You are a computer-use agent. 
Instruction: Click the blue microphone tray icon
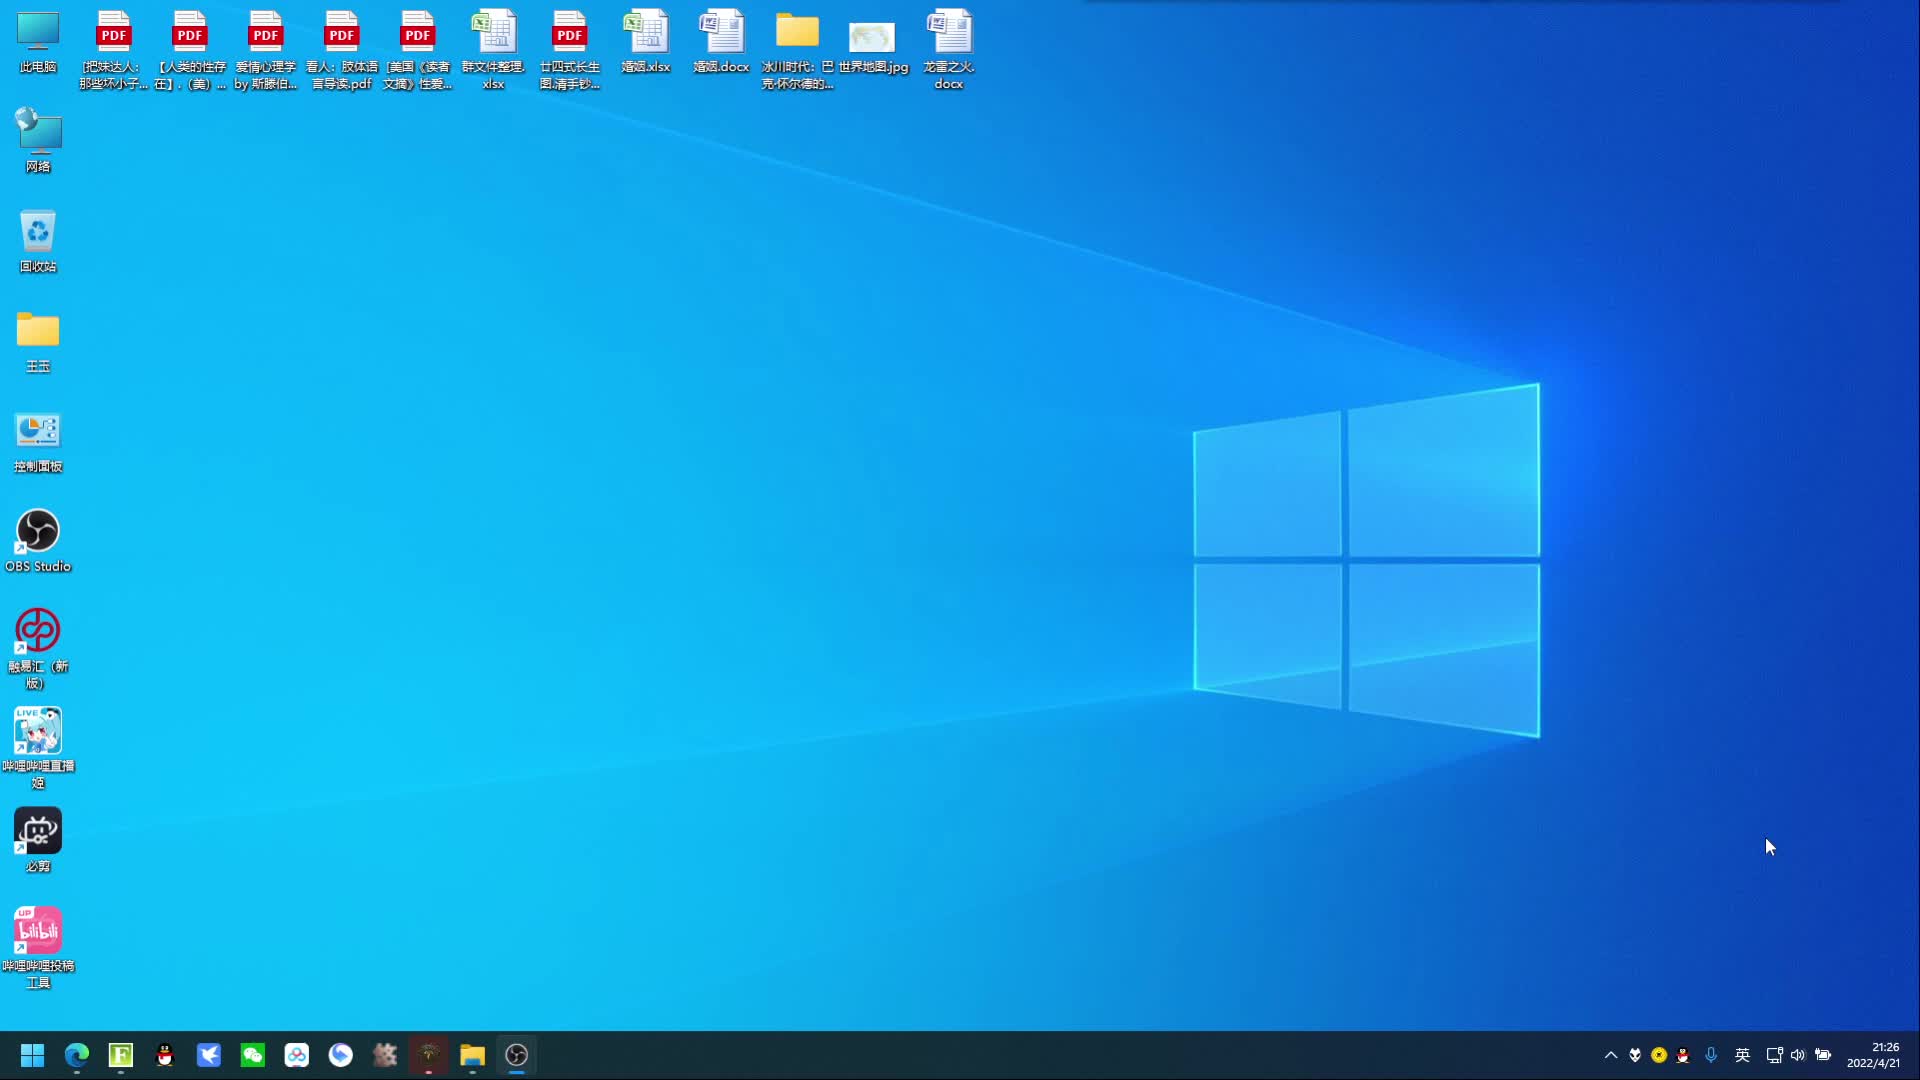tap(1711, 1055)
